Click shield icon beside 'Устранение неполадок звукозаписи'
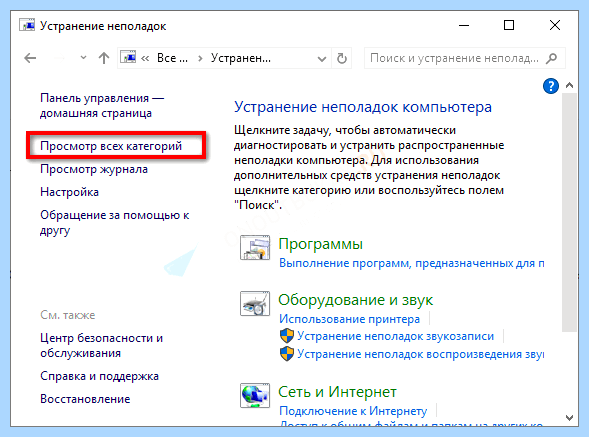 coord(287,336)
